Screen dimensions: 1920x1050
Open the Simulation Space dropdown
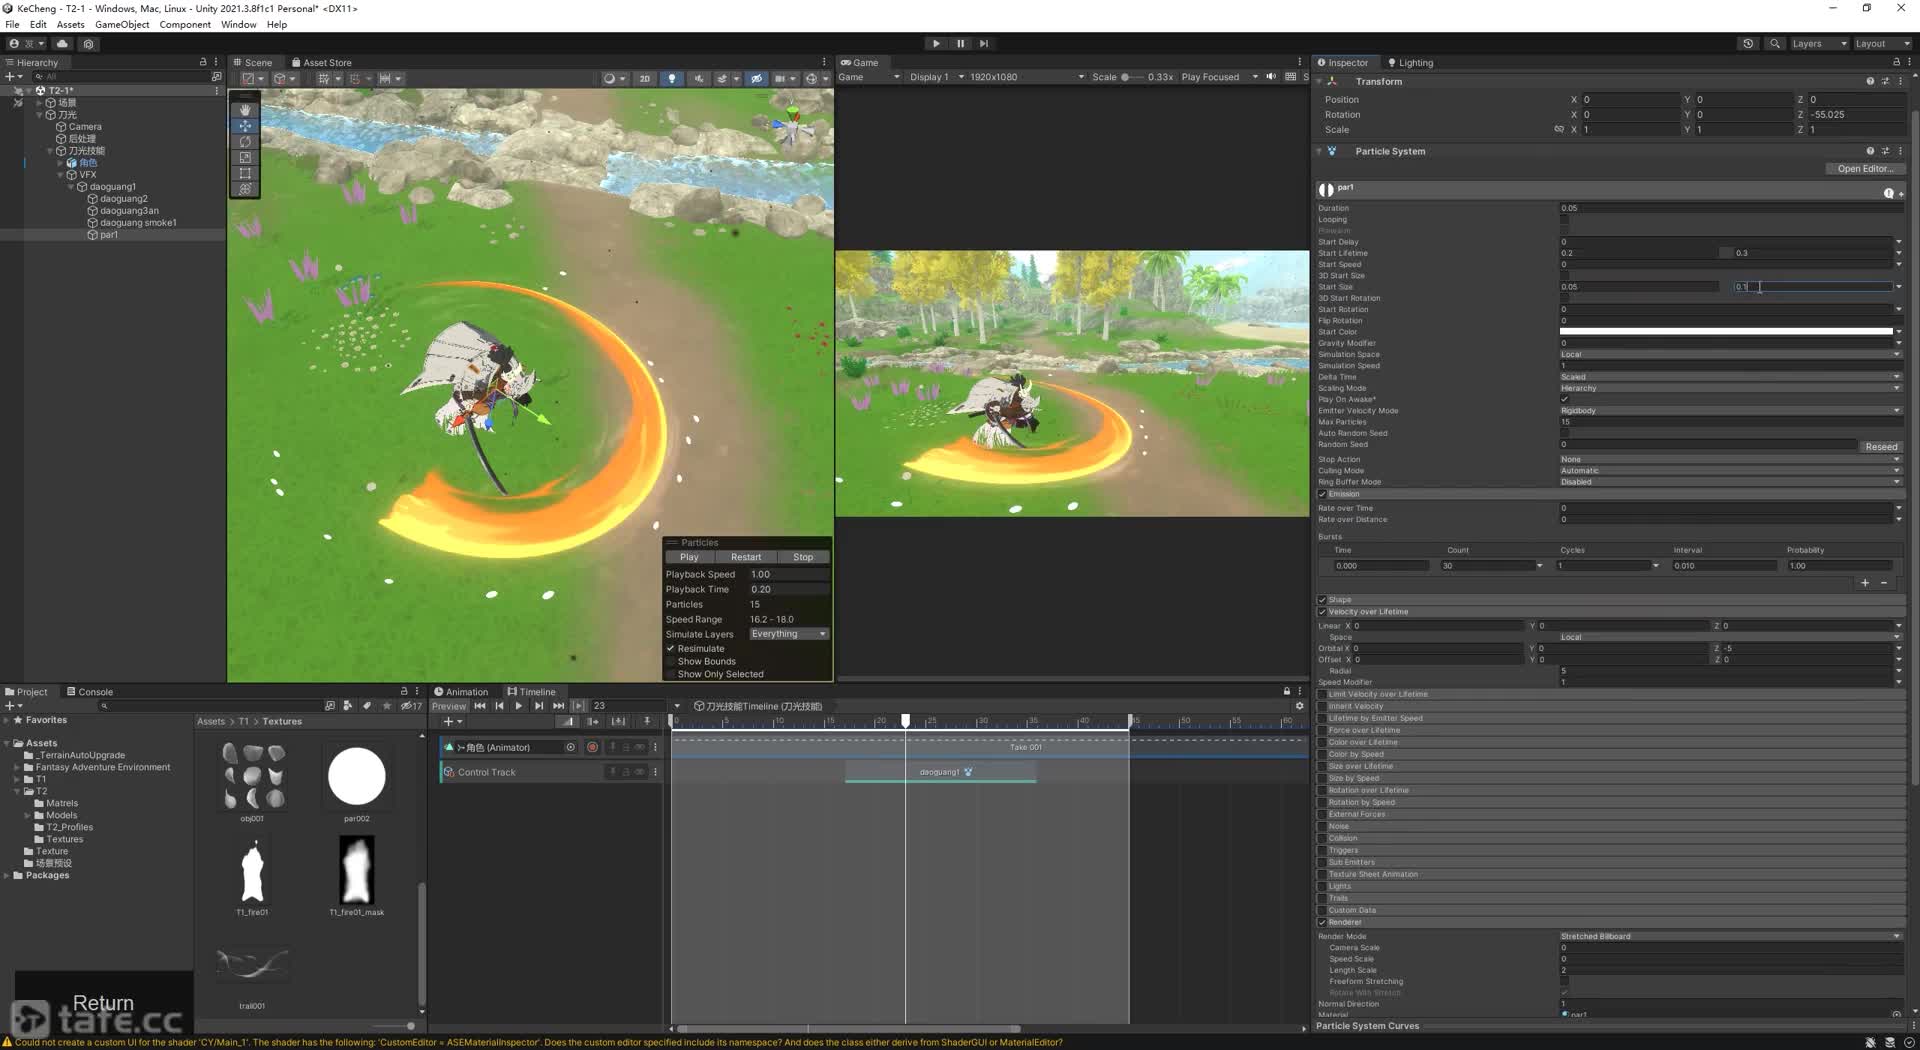pos(1730,355)
